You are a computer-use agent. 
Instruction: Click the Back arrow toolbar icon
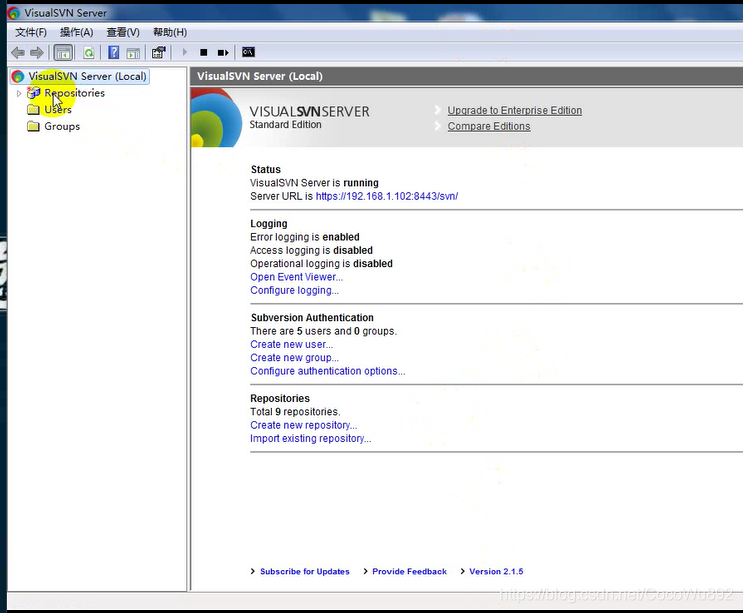18,53
